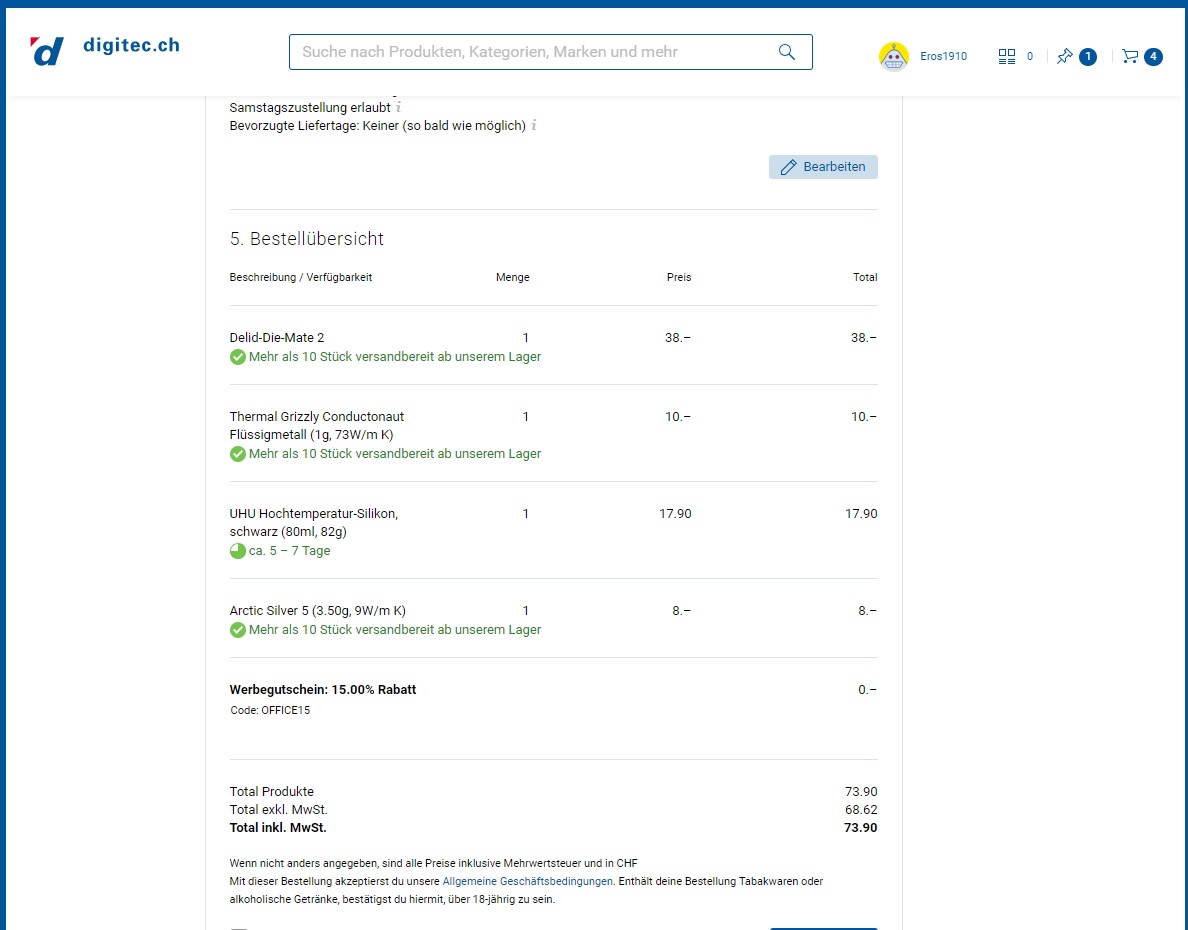Click the digitec logo icon
Screen dimensions: 1188x930
pos(47,51)
